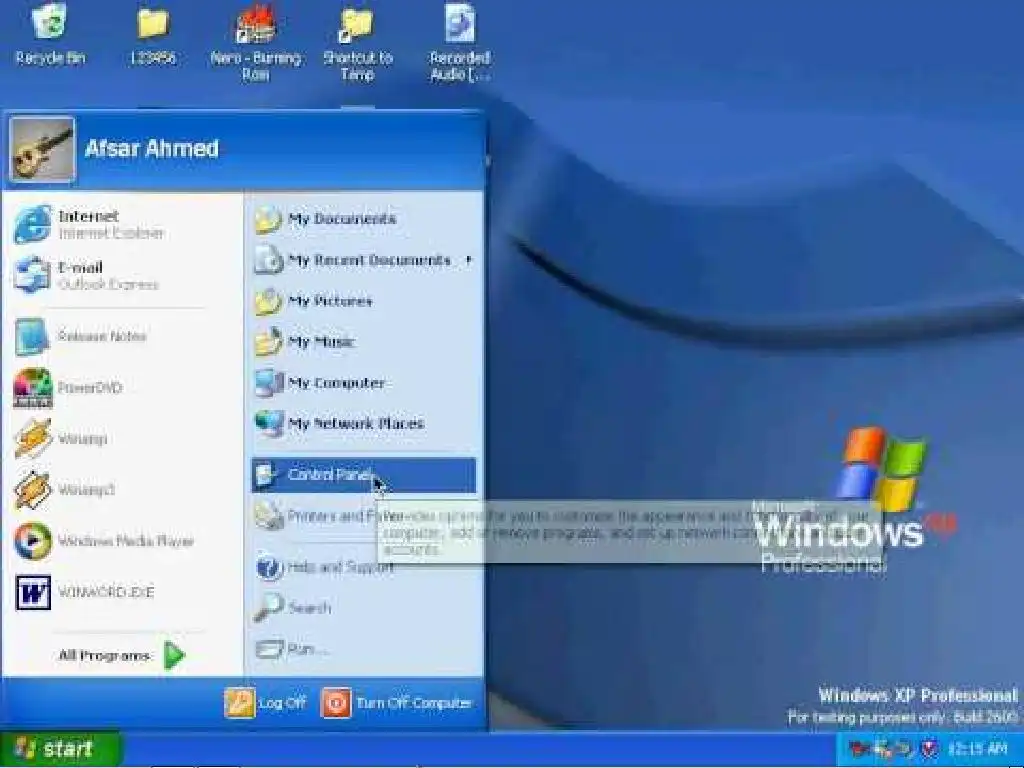Screen dimensions: 1024x768
Task: Expand My Recent Documents submenu arrow
Action: 469,259
